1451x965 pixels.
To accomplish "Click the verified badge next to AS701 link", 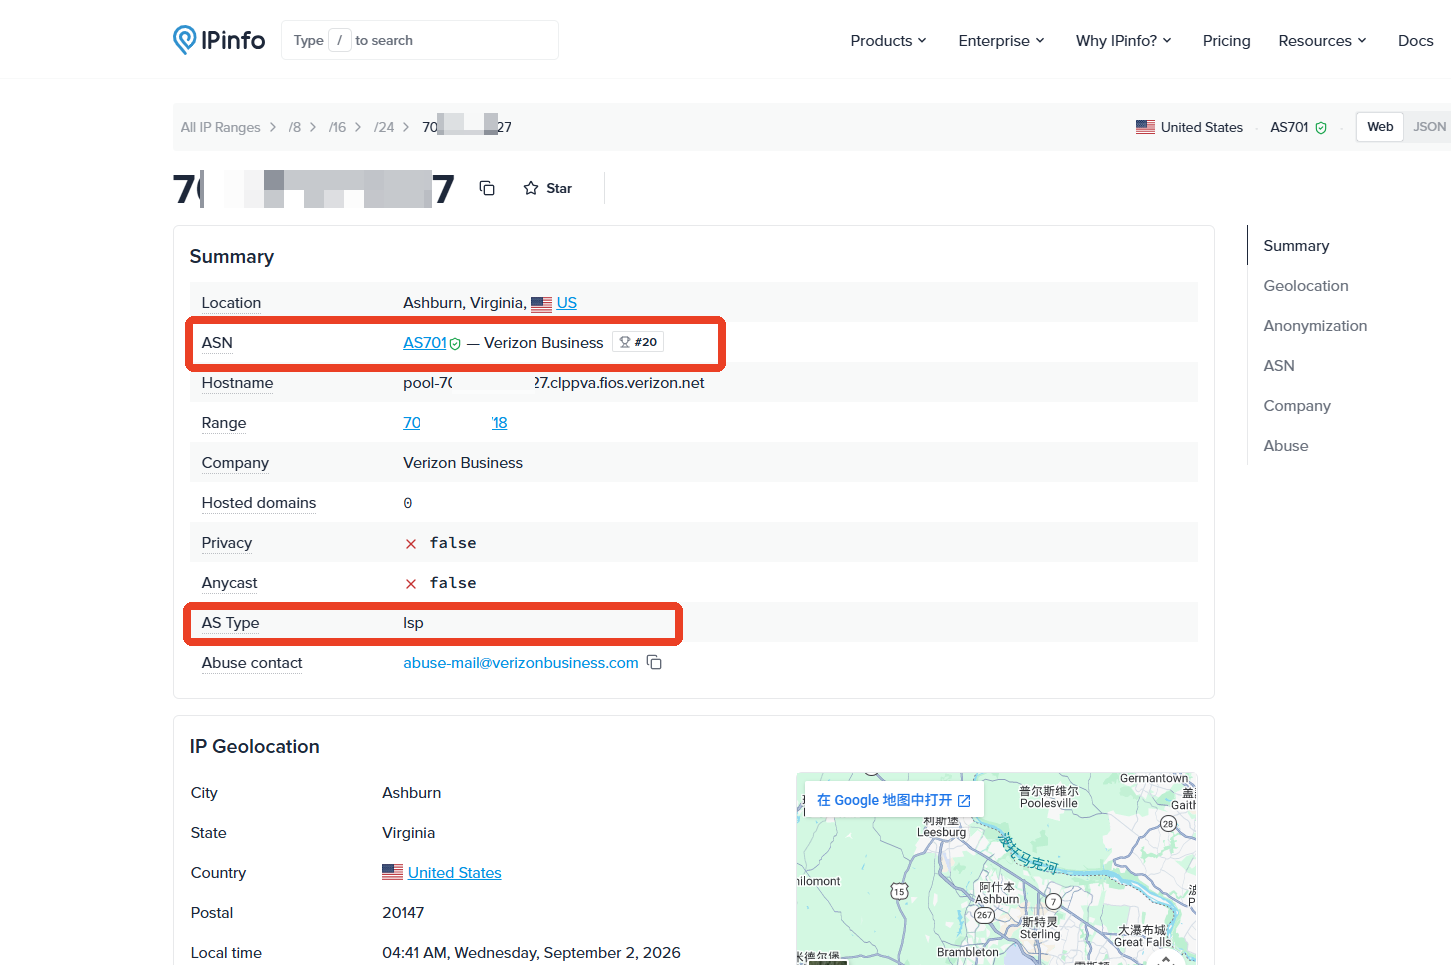I will tap(455, 344).
